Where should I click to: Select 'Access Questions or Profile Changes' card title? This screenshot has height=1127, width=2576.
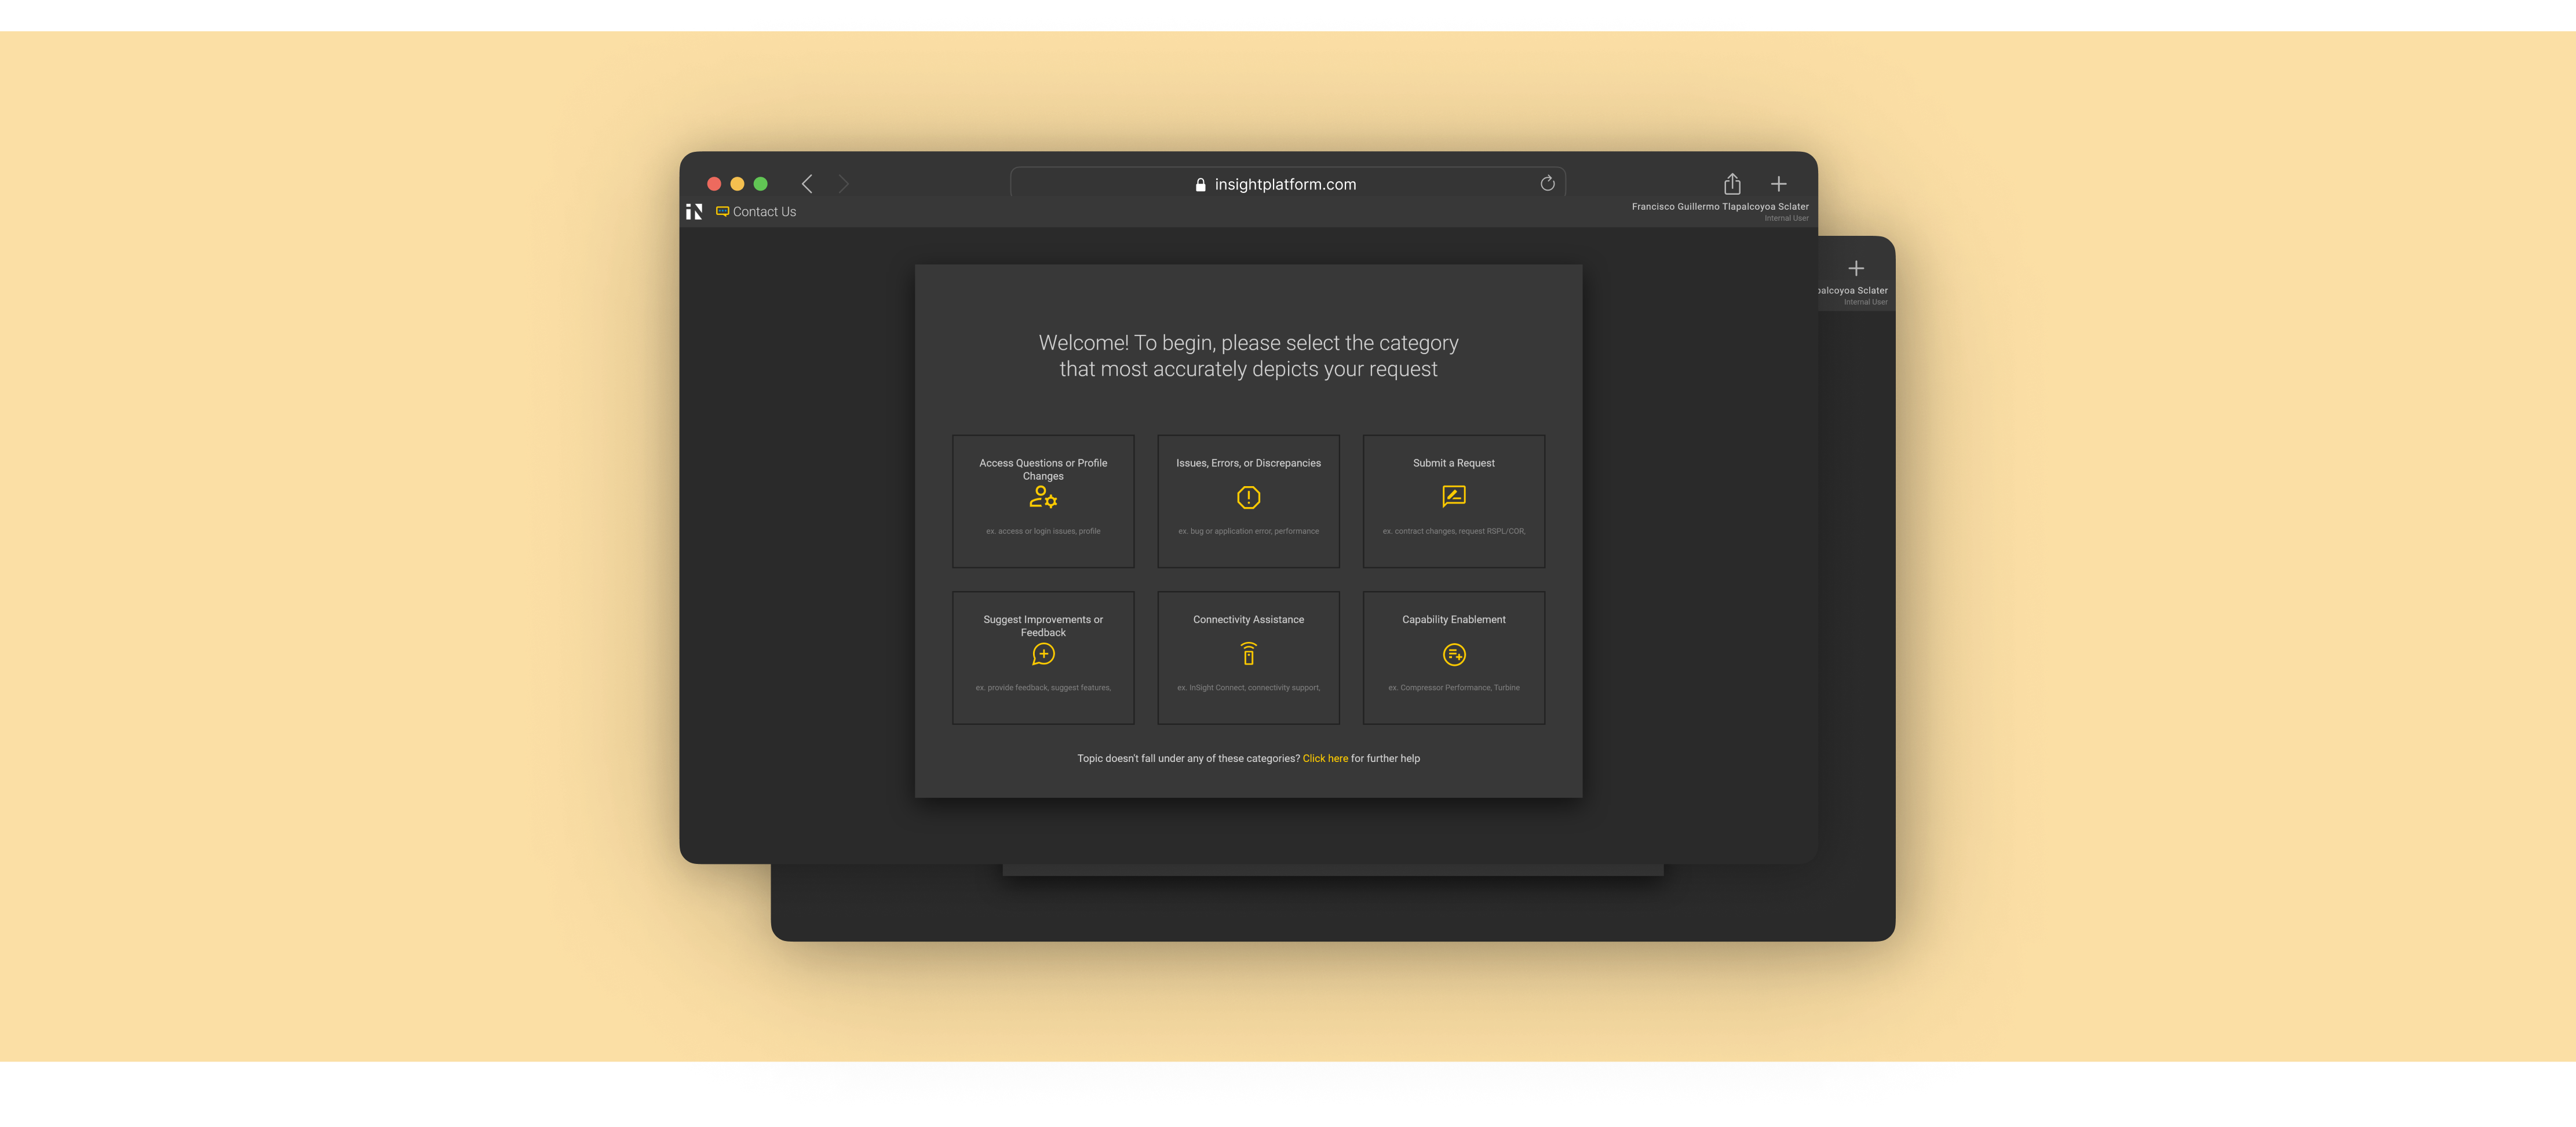(1043, 469)
